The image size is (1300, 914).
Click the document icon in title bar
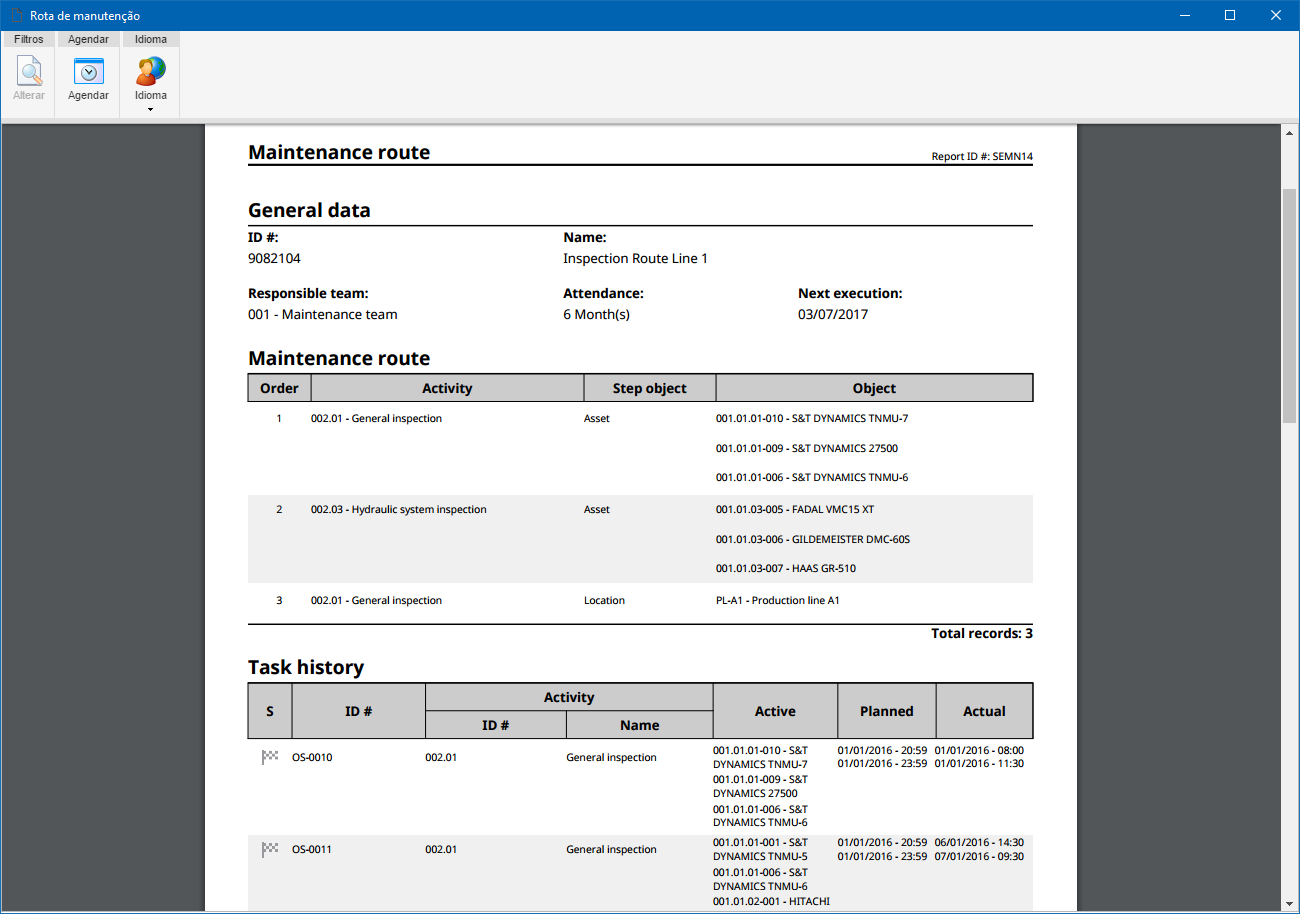(15, 15)
